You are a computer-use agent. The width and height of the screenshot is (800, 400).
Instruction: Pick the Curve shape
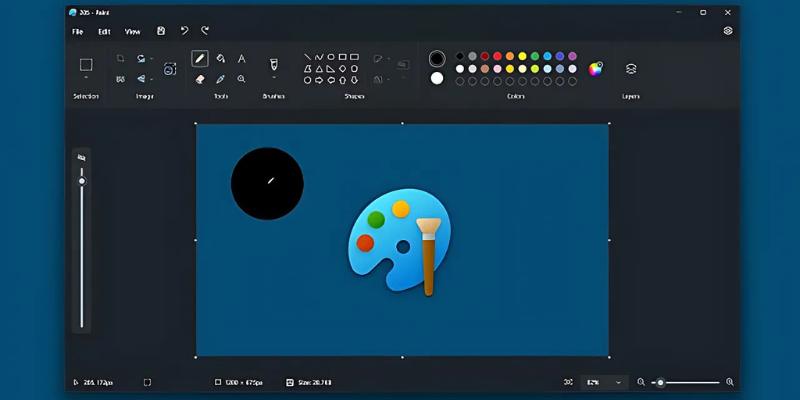[319, 57]
